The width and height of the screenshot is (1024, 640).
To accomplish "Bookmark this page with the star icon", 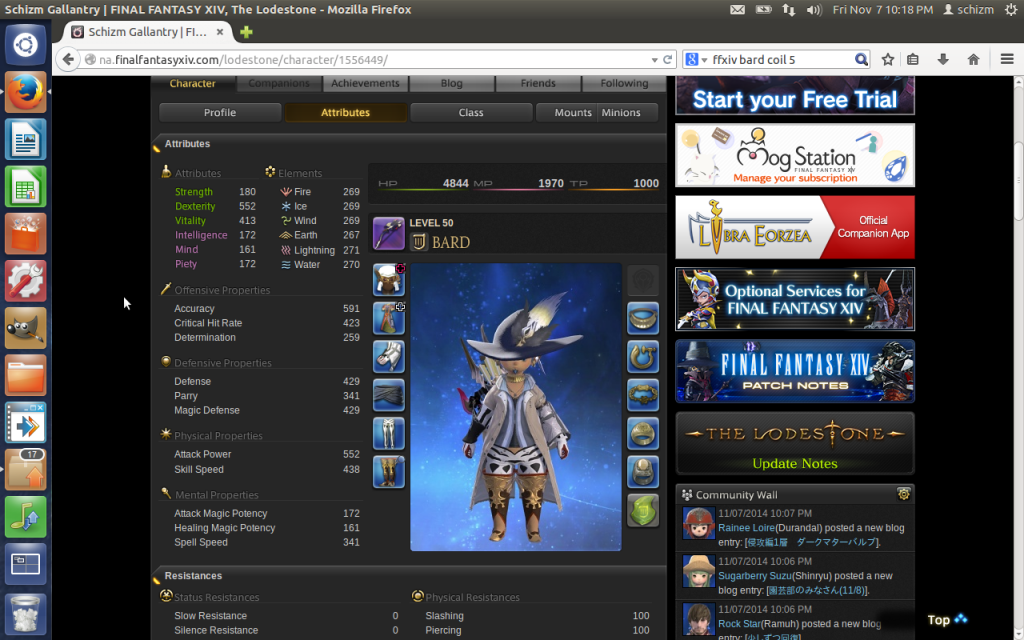I will tap(888, 59).
